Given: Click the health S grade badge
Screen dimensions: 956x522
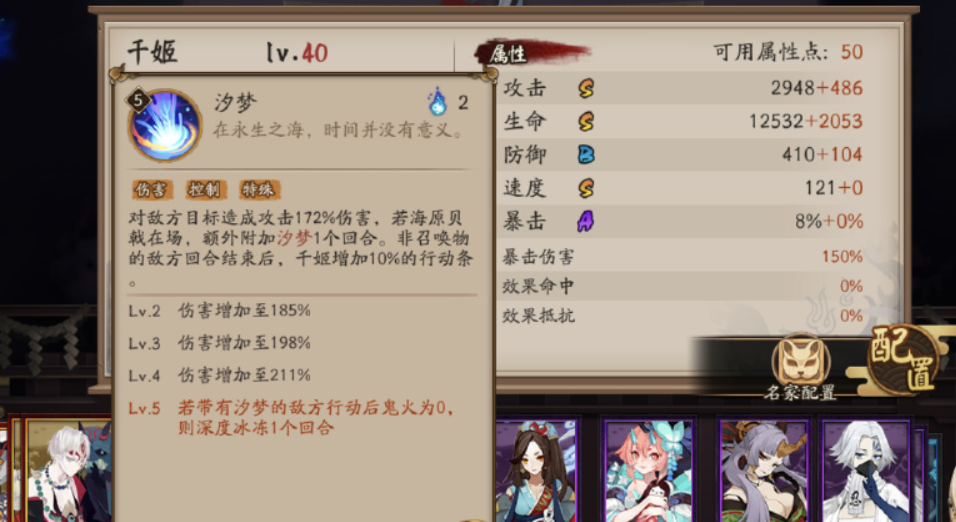Looking at the screenshot, I should tap(586, 121).
